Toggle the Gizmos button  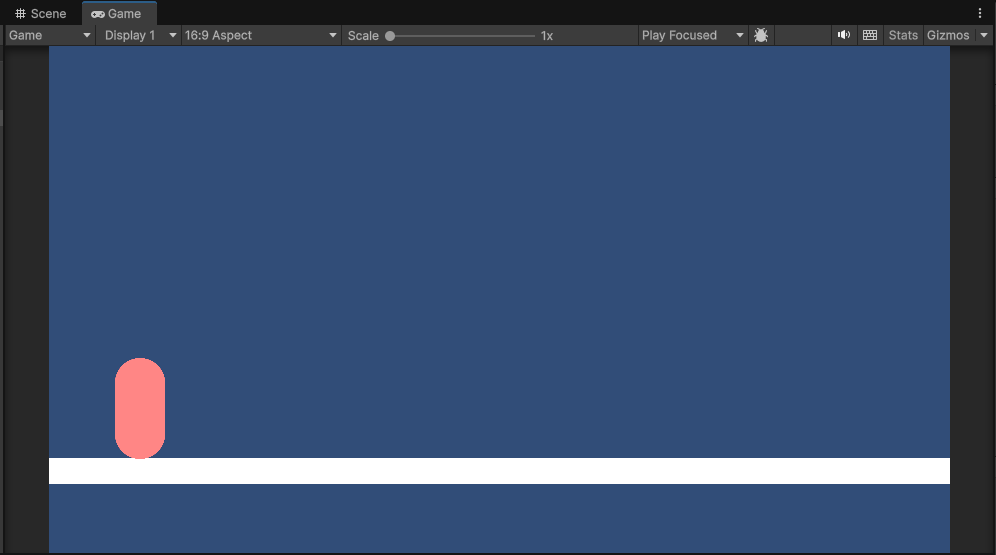coord(947,35)
